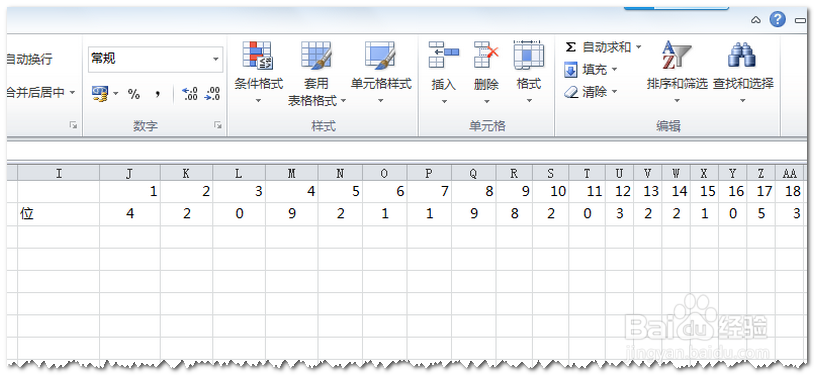
Task: Open Number group dialog launcher
Action: click(x=219, y=125)
